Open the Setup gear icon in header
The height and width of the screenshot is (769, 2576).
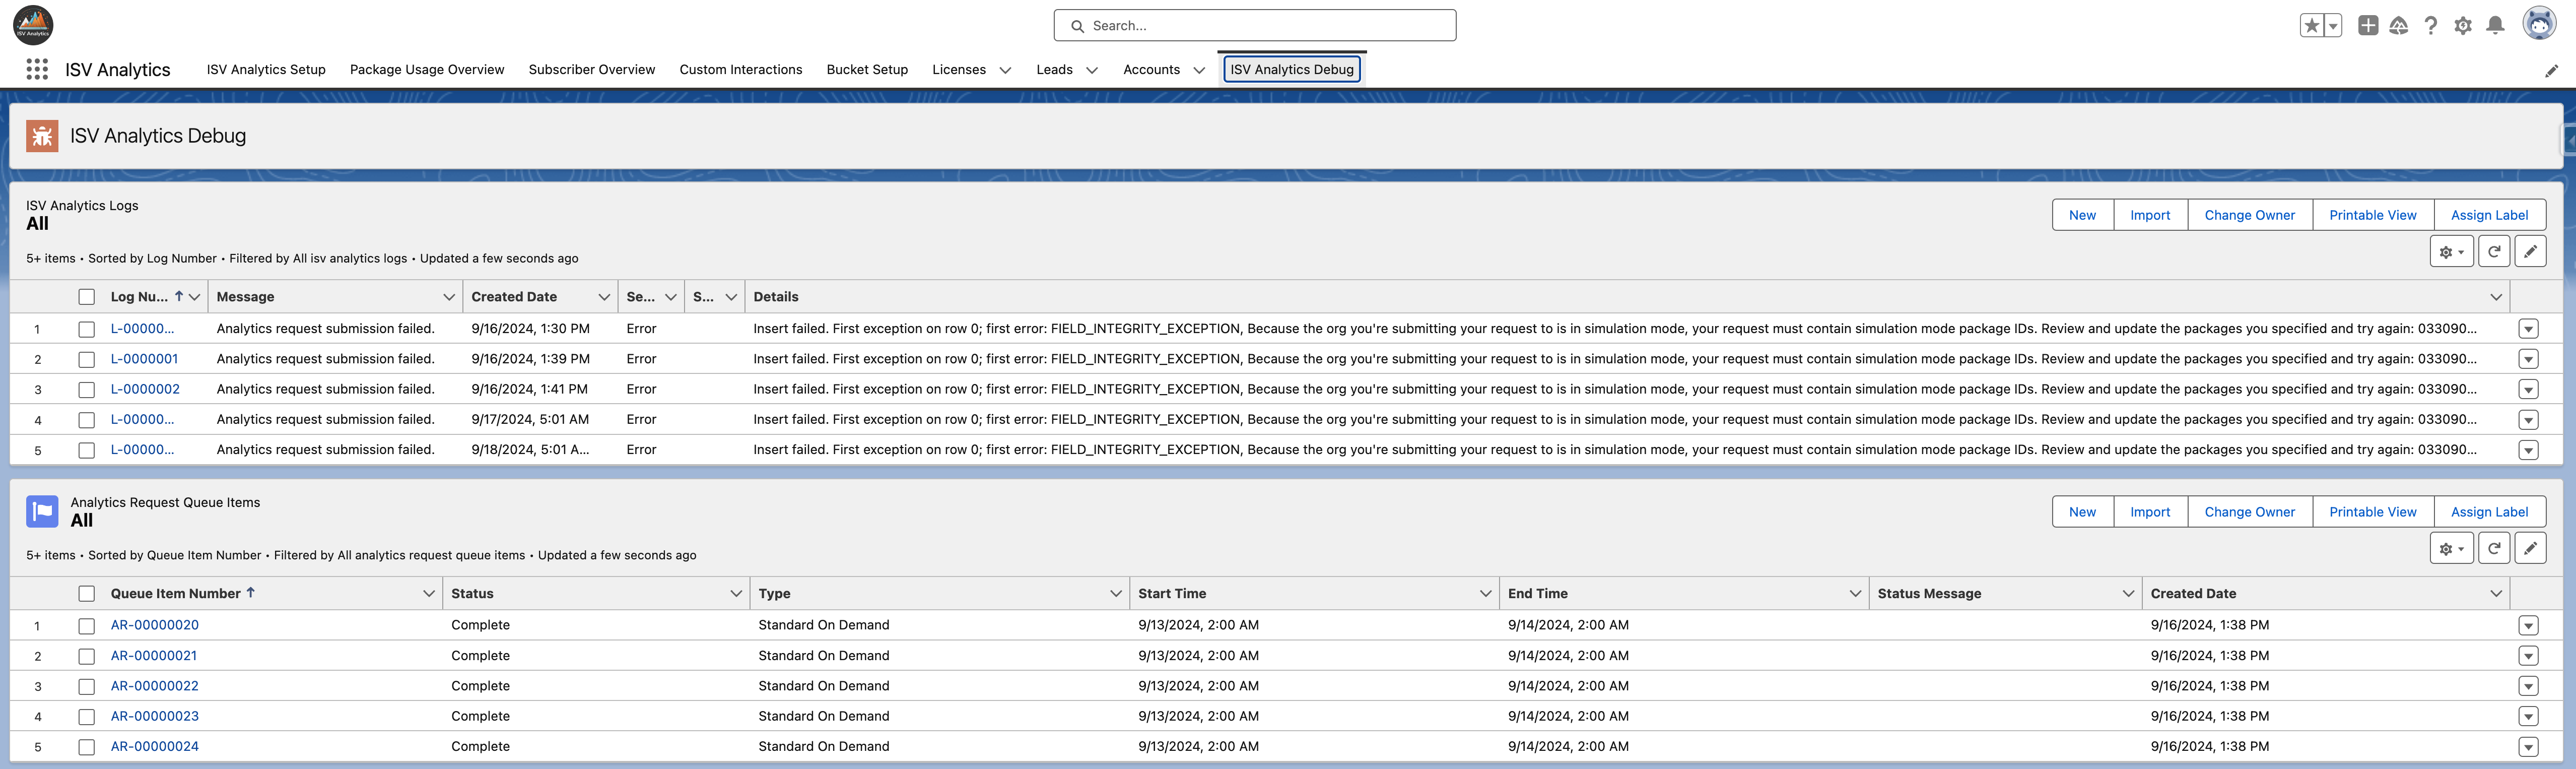(2463, 26)
